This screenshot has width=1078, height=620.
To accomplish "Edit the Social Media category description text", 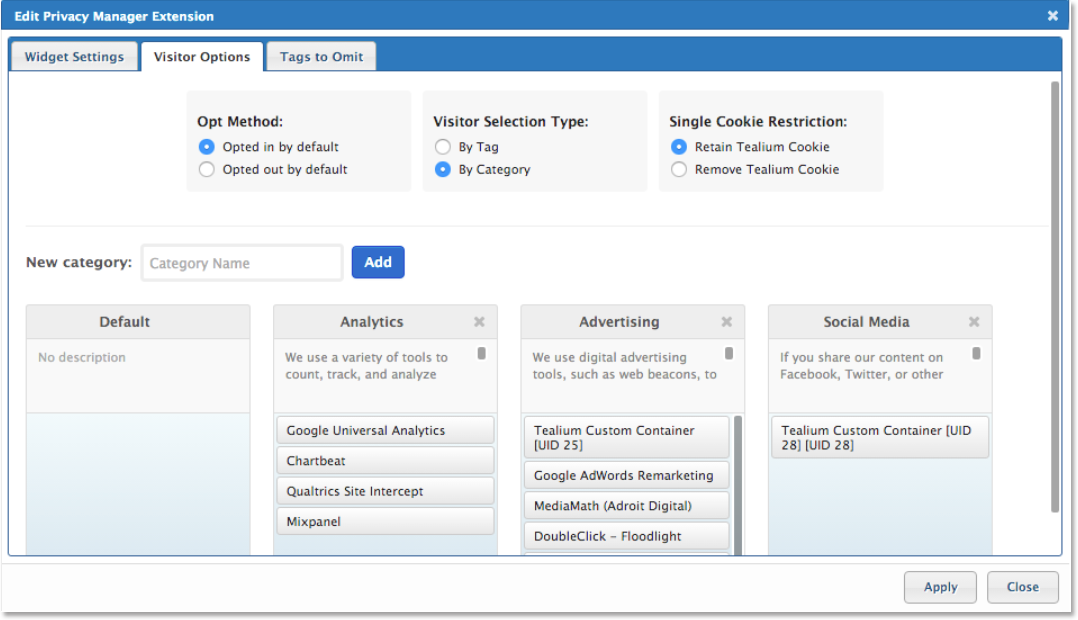I will click(861, 366).
